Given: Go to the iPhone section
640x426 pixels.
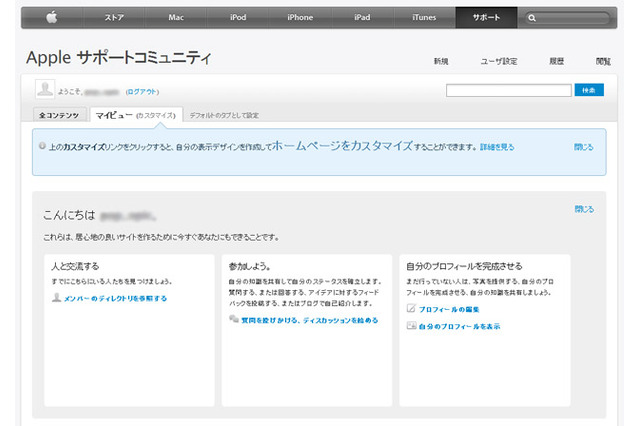Looking at the screenshot, I should coord(300,18).
